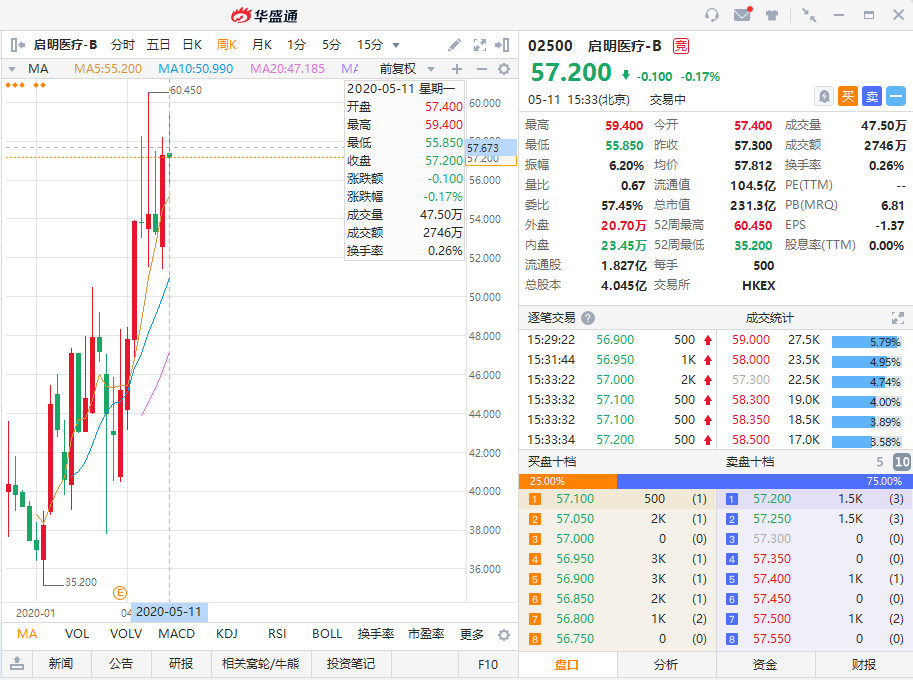Click the 25.00% buy ratio bar
This screenshot has width=913, height=680.
pyautogui.click(x=568, y=481)
